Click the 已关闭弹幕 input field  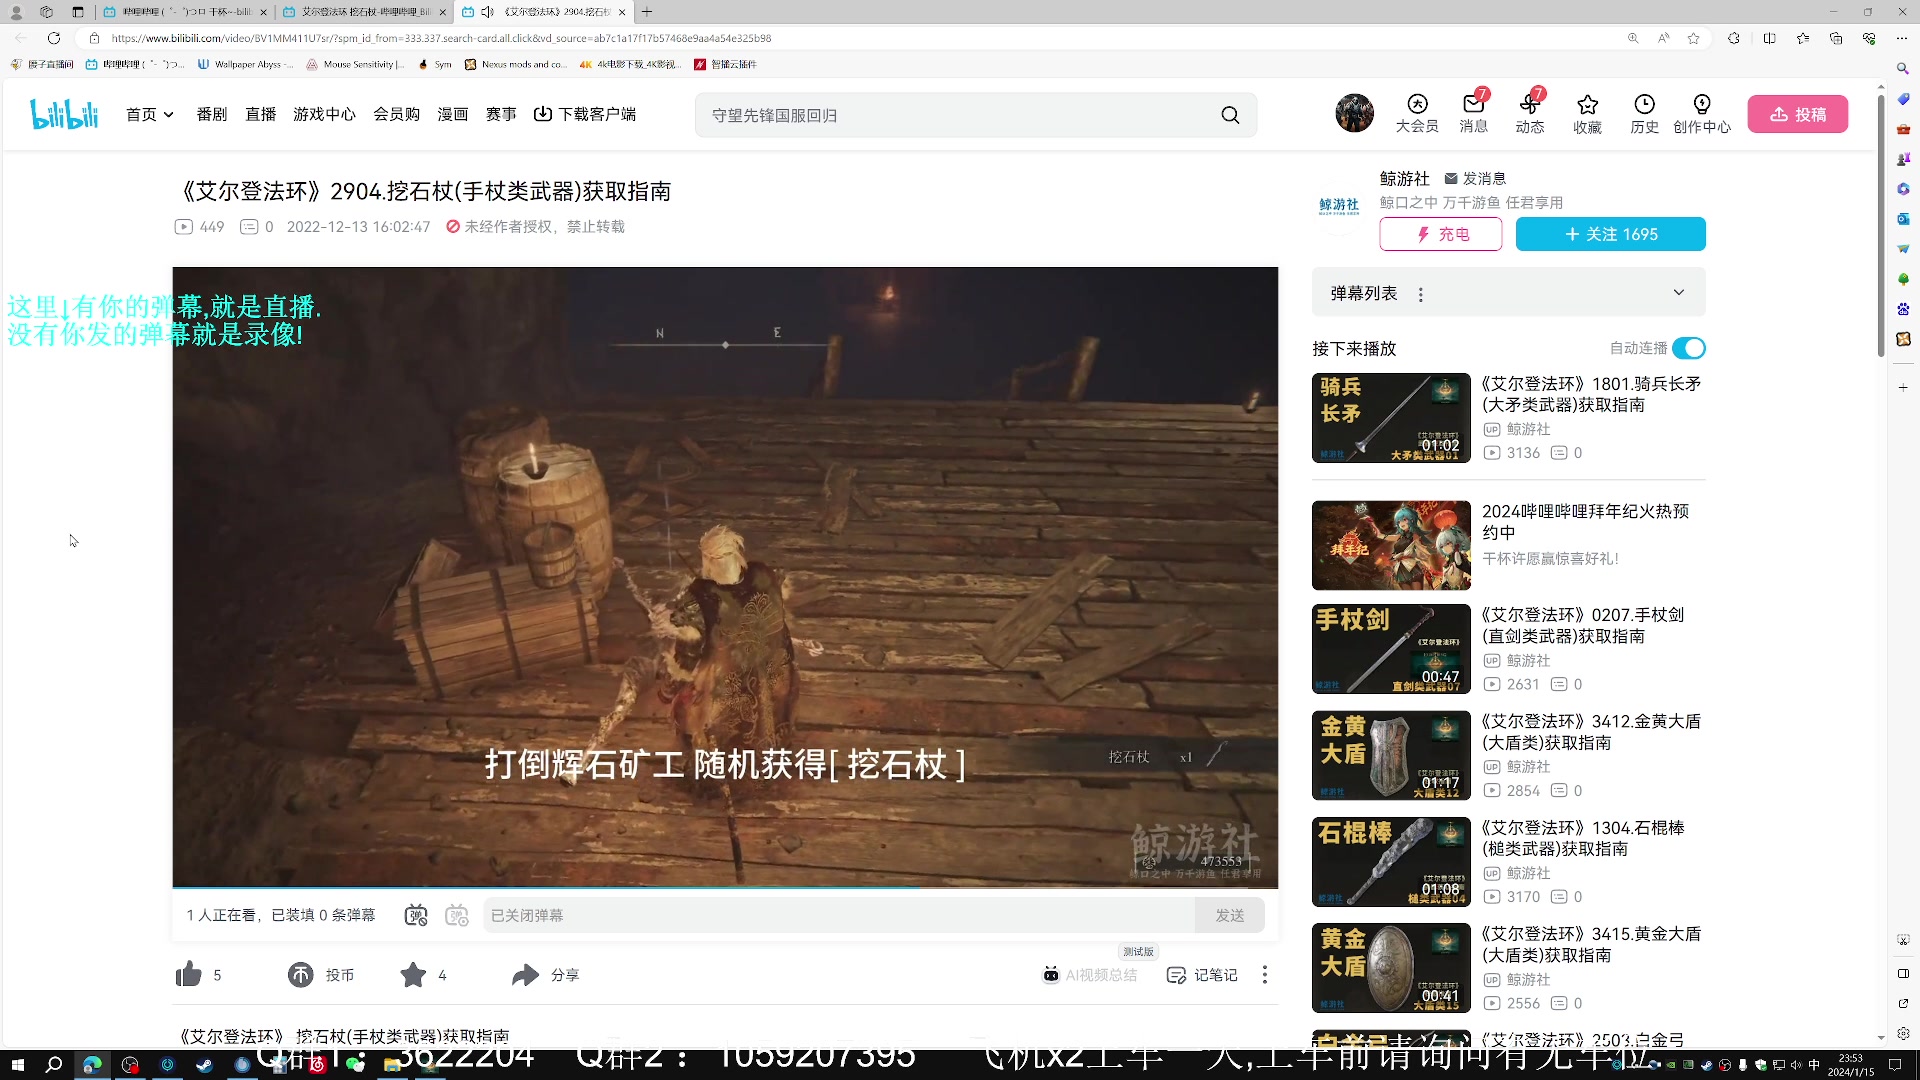pos(839,915)
